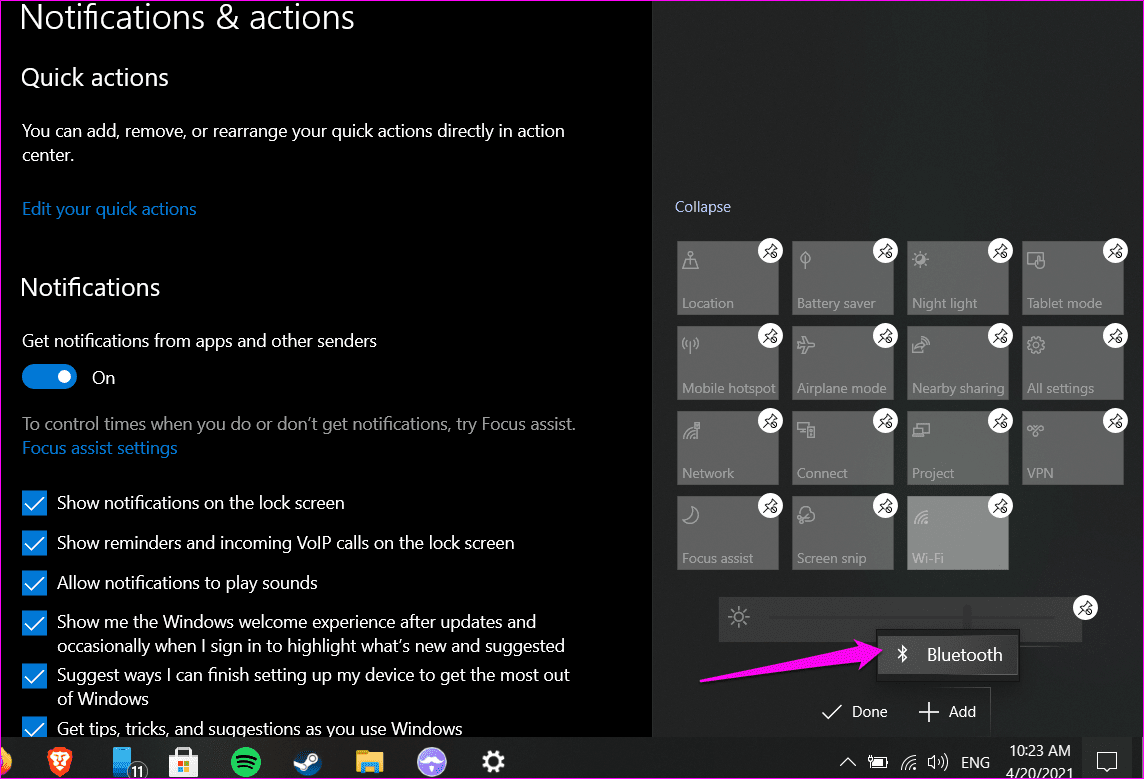The height and width of the screenshot is (779, 1144).
Task: Click Done to finish editing quick actions
Action: (x=854, y=712)
